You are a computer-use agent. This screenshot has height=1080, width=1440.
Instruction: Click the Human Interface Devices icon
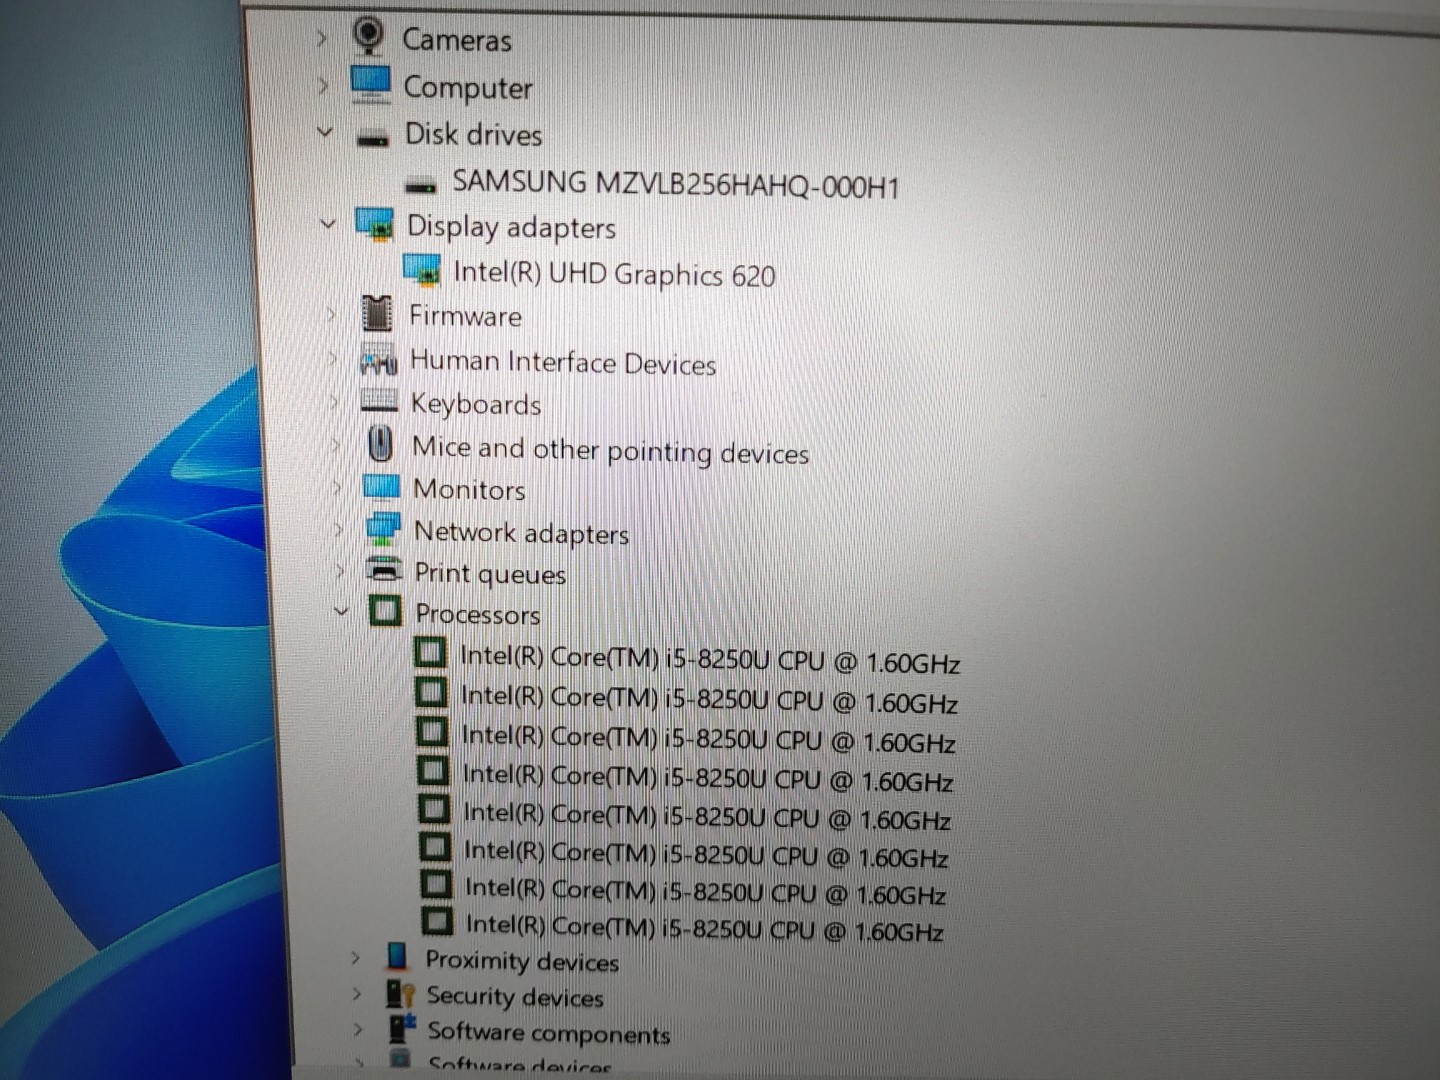[378, 360]
